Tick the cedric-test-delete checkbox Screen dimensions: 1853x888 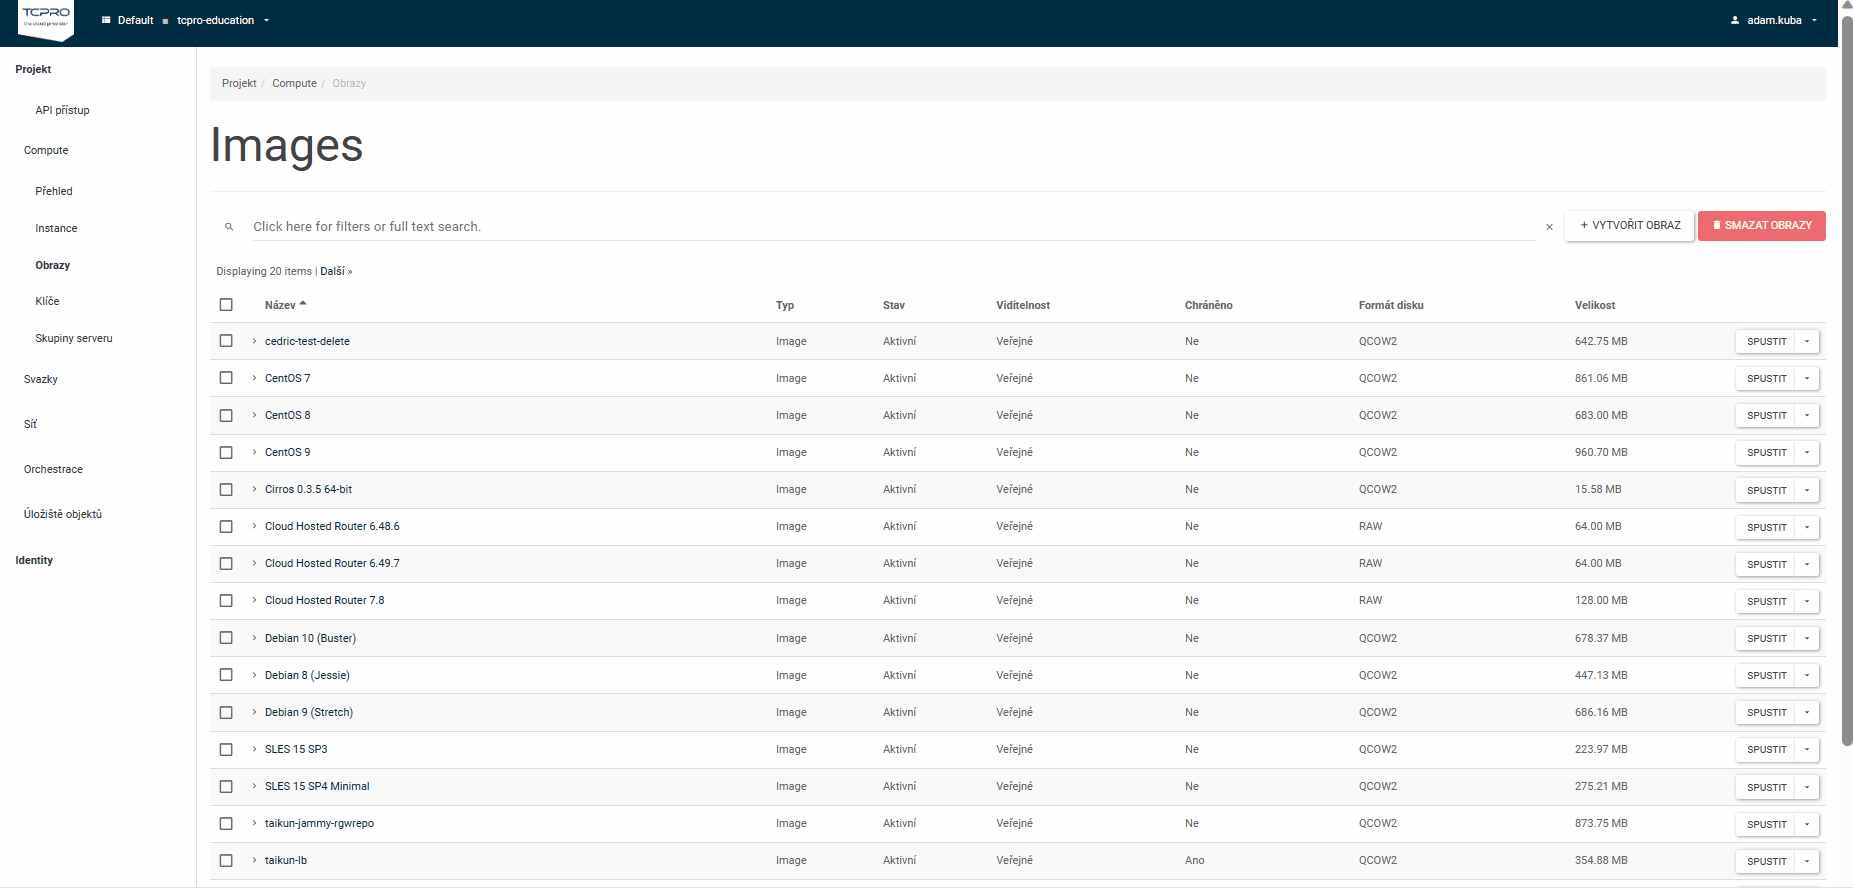click(x=226, y=341)
